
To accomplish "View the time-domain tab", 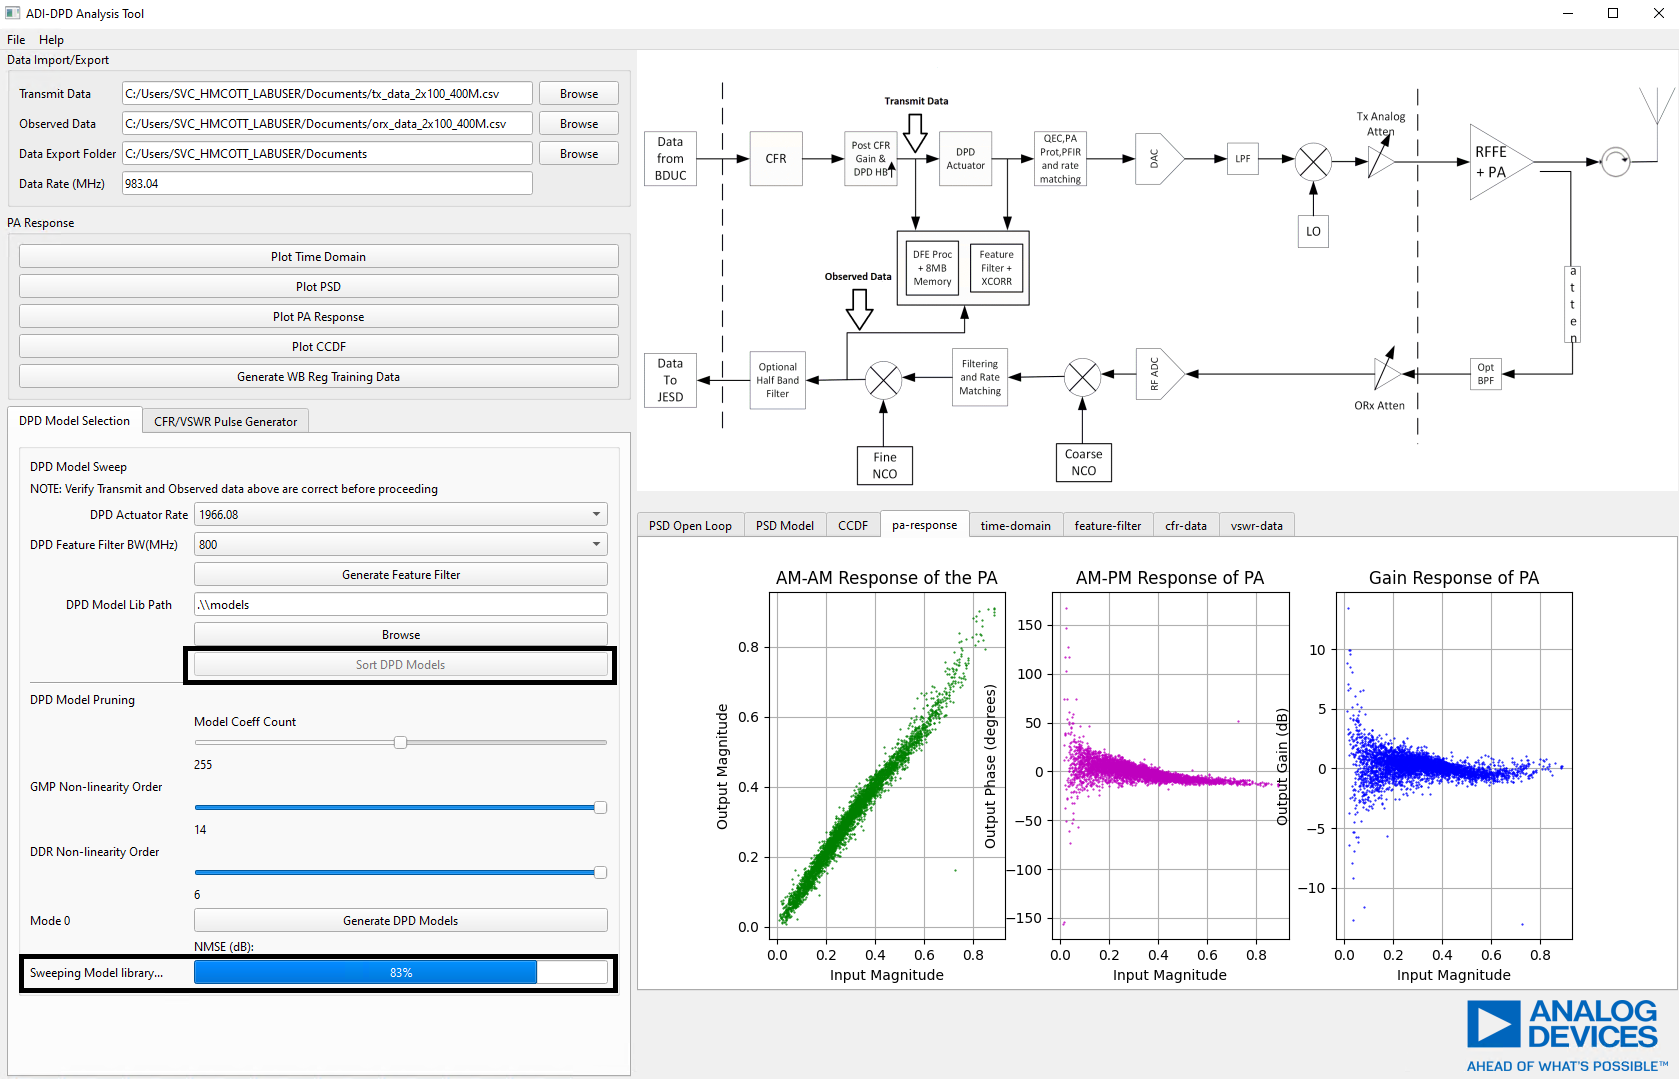I will [x=1015, y=524].
